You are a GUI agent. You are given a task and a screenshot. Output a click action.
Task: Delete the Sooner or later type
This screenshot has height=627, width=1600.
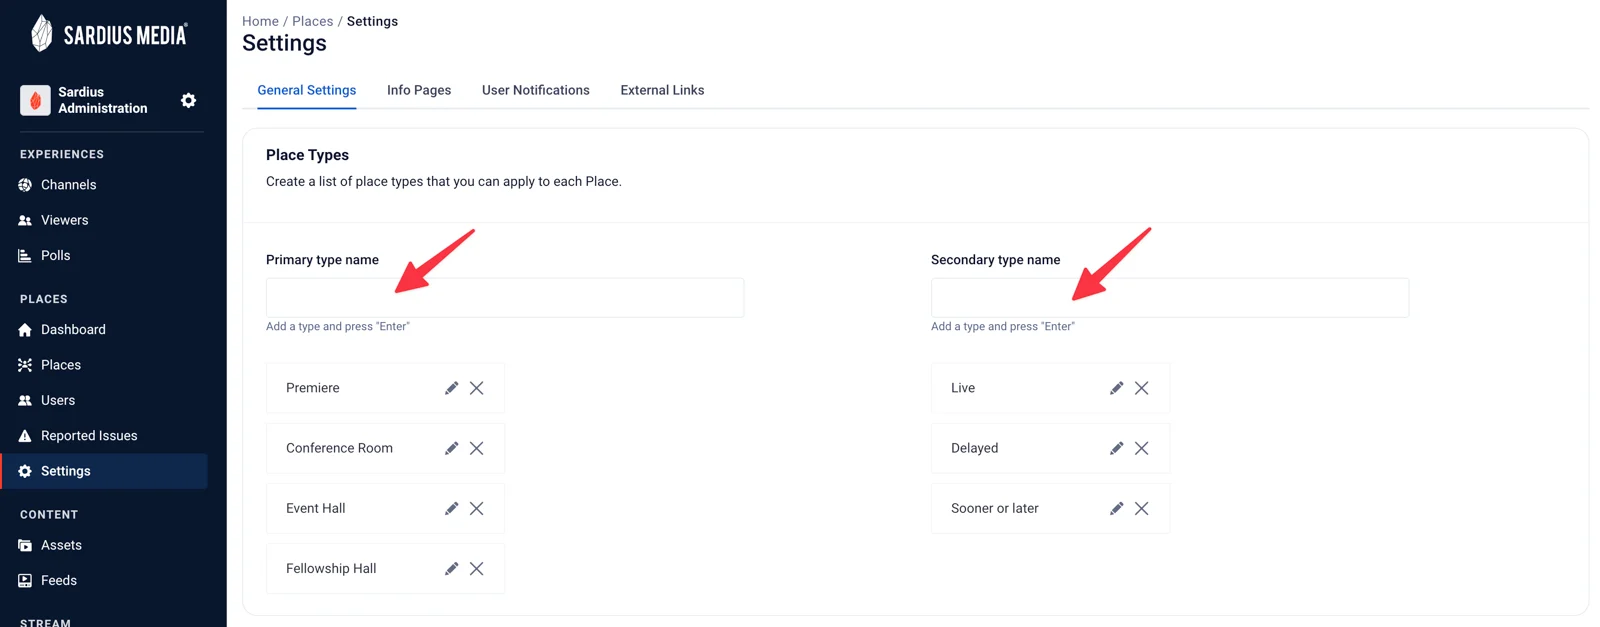click(x=1142, y=508)
